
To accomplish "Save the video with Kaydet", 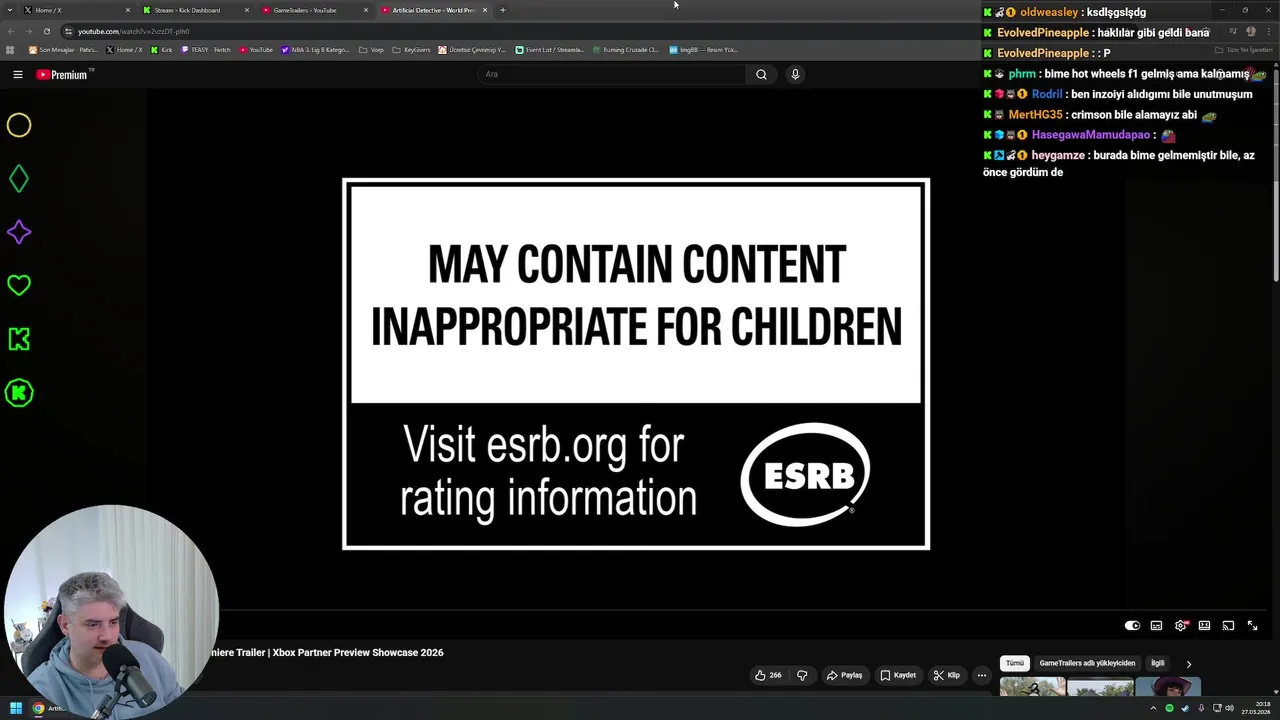I will coord(897,675).
